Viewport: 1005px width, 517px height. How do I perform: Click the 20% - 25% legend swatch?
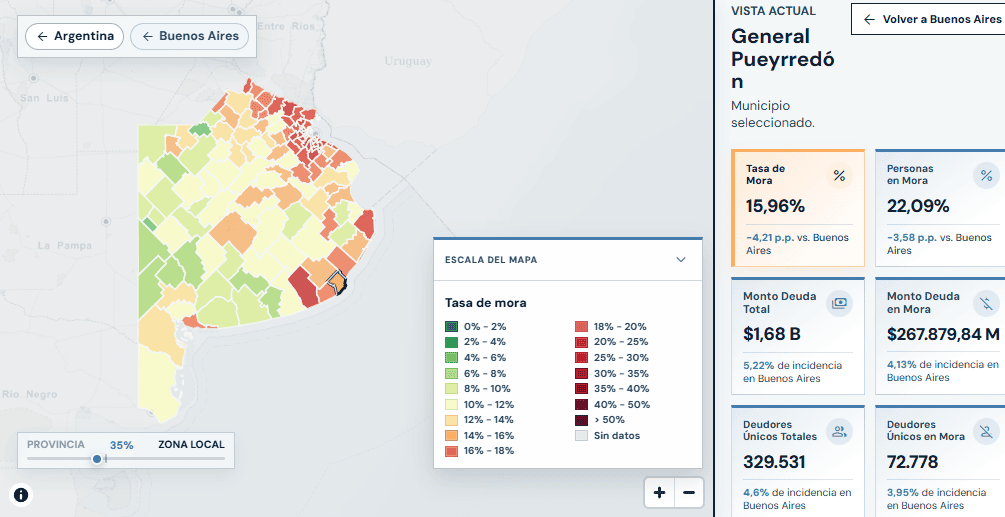click(x=581, y=342)
